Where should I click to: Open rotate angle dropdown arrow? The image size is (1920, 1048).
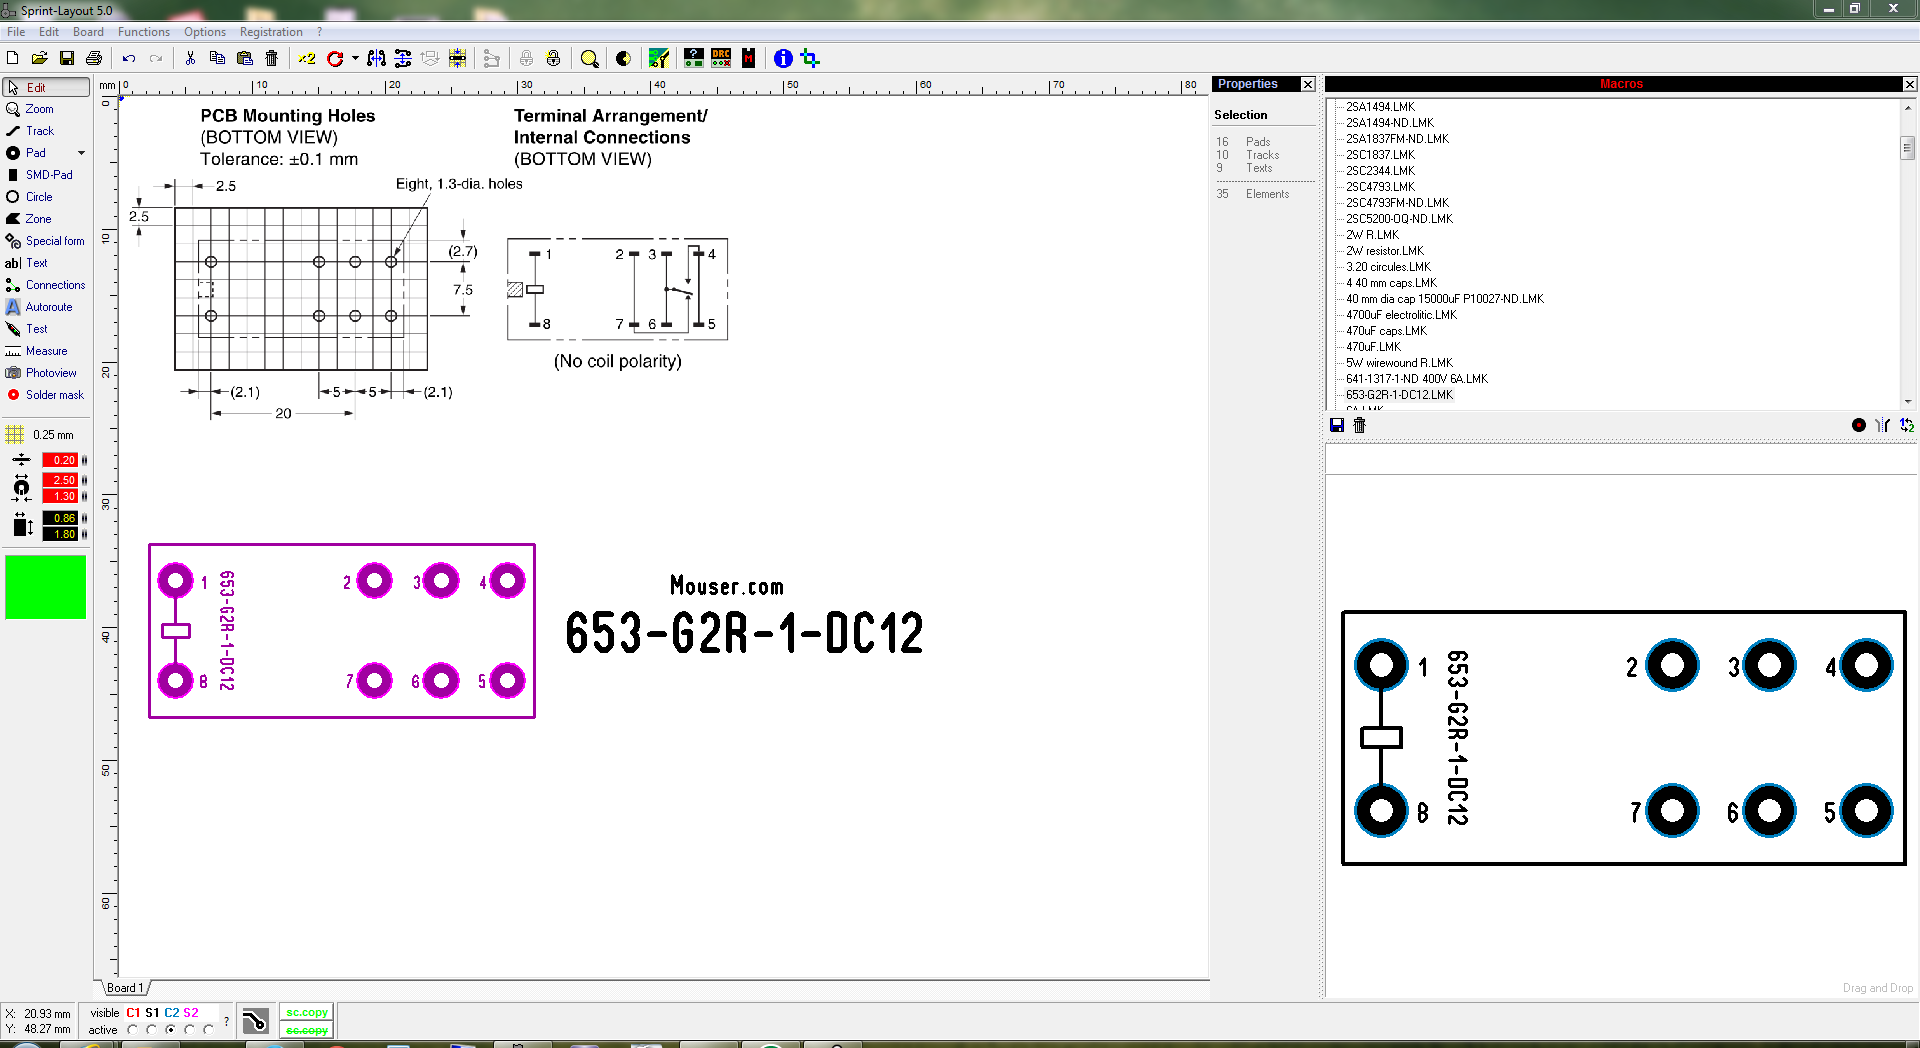coord(355,59)
